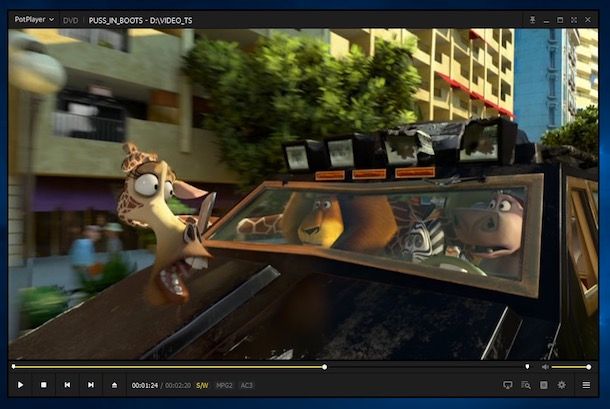Screen dimensions: 610x409
Task: Open the playlist hamburger menu icon
Action: click(x=586, y=385)
